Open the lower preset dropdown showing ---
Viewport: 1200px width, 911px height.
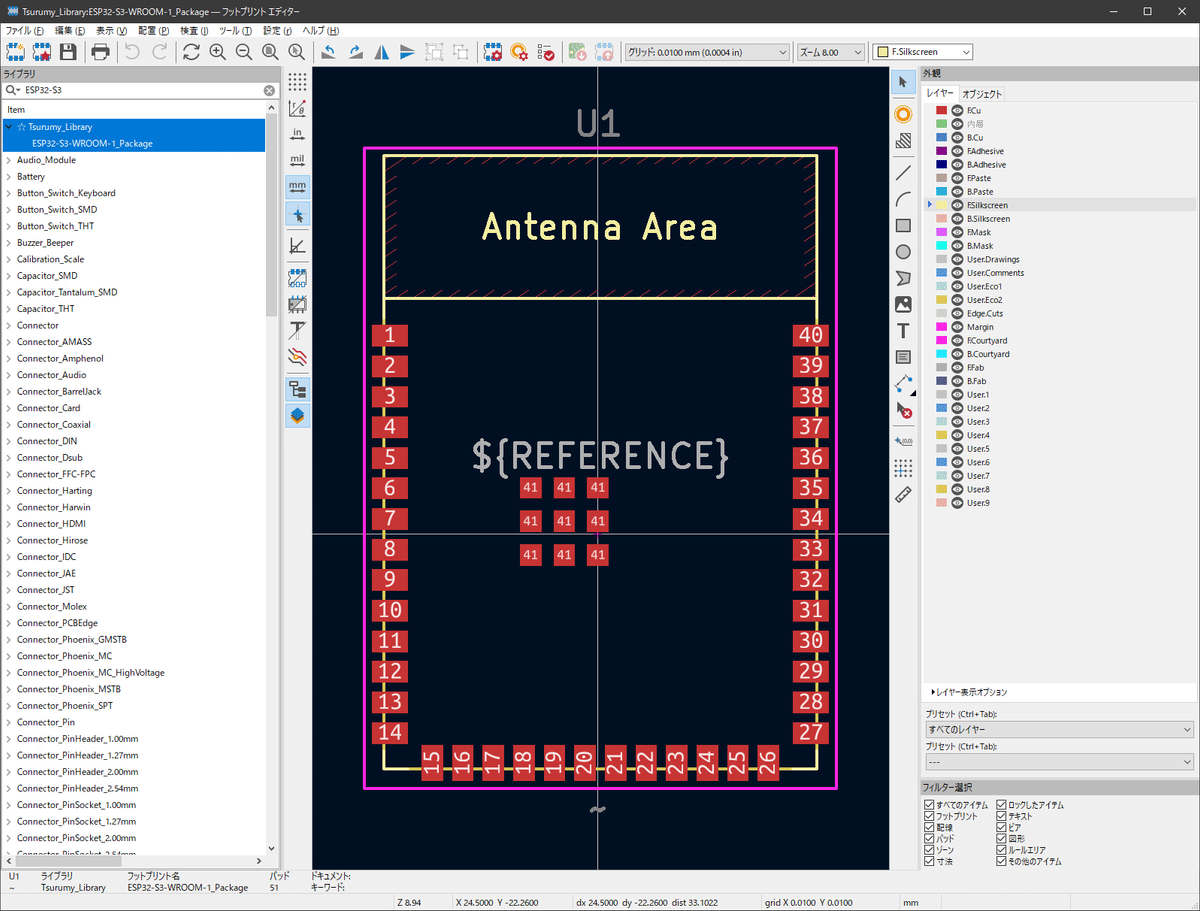[x=1059, y=762]
